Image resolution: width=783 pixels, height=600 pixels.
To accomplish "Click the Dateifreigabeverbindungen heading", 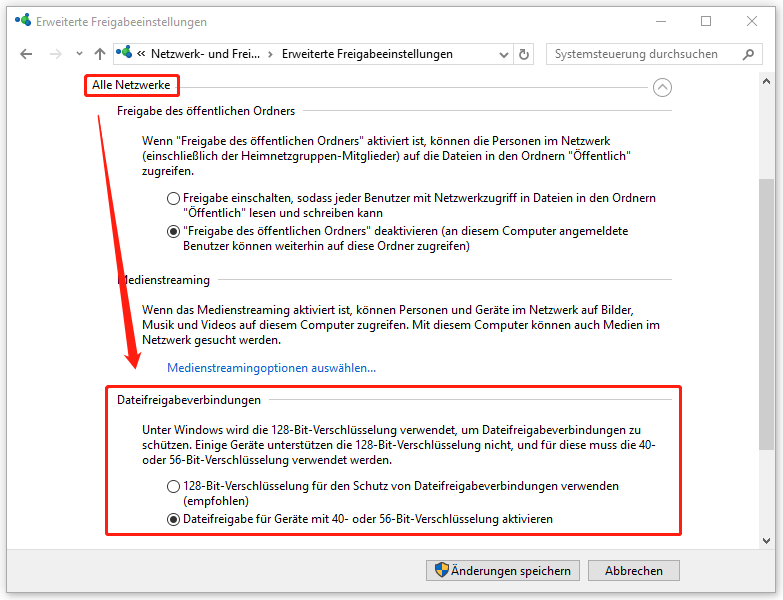I will [189, 400].
